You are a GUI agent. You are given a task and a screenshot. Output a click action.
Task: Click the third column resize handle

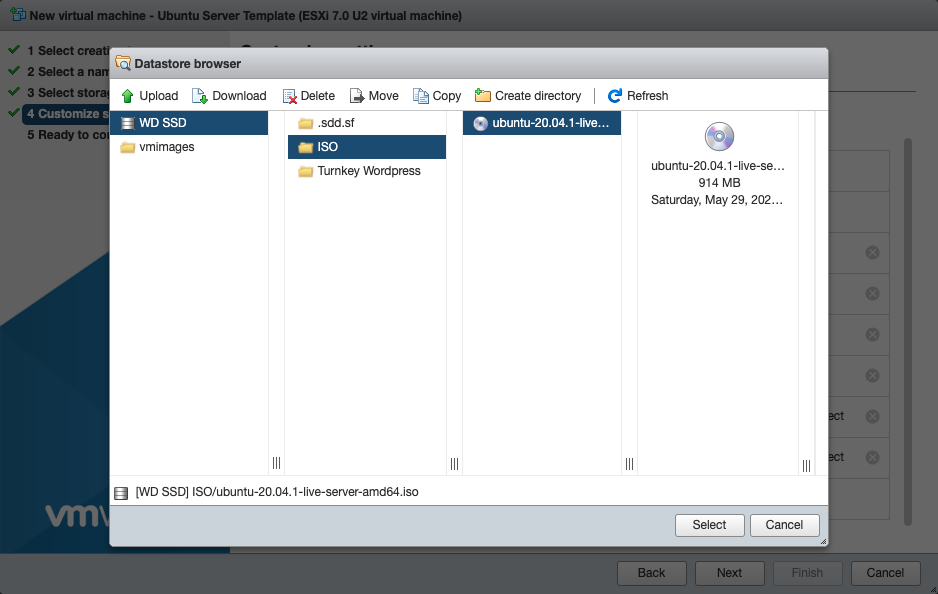click(629, 464)
